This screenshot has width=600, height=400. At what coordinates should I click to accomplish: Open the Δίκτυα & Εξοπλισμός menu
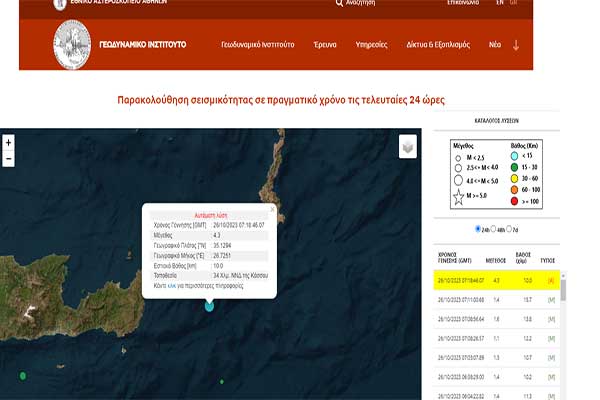click(445, 45)
